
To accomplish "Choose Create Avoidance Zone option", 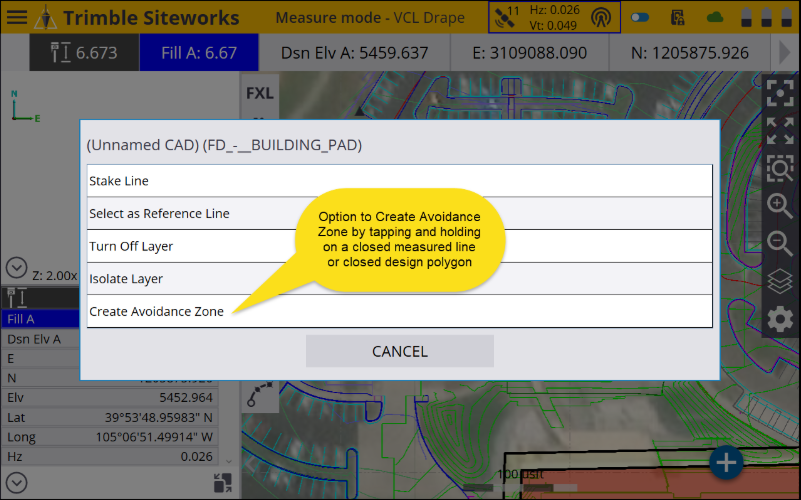I will [x=399, y=311].
